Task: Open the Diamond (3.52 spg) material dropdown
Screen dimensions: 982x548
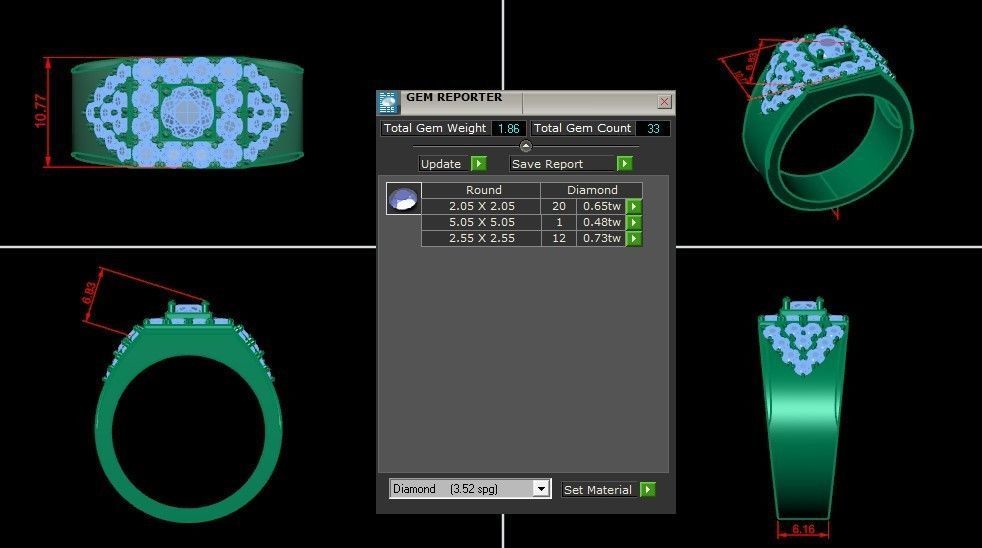Action: tap(541, 489)
